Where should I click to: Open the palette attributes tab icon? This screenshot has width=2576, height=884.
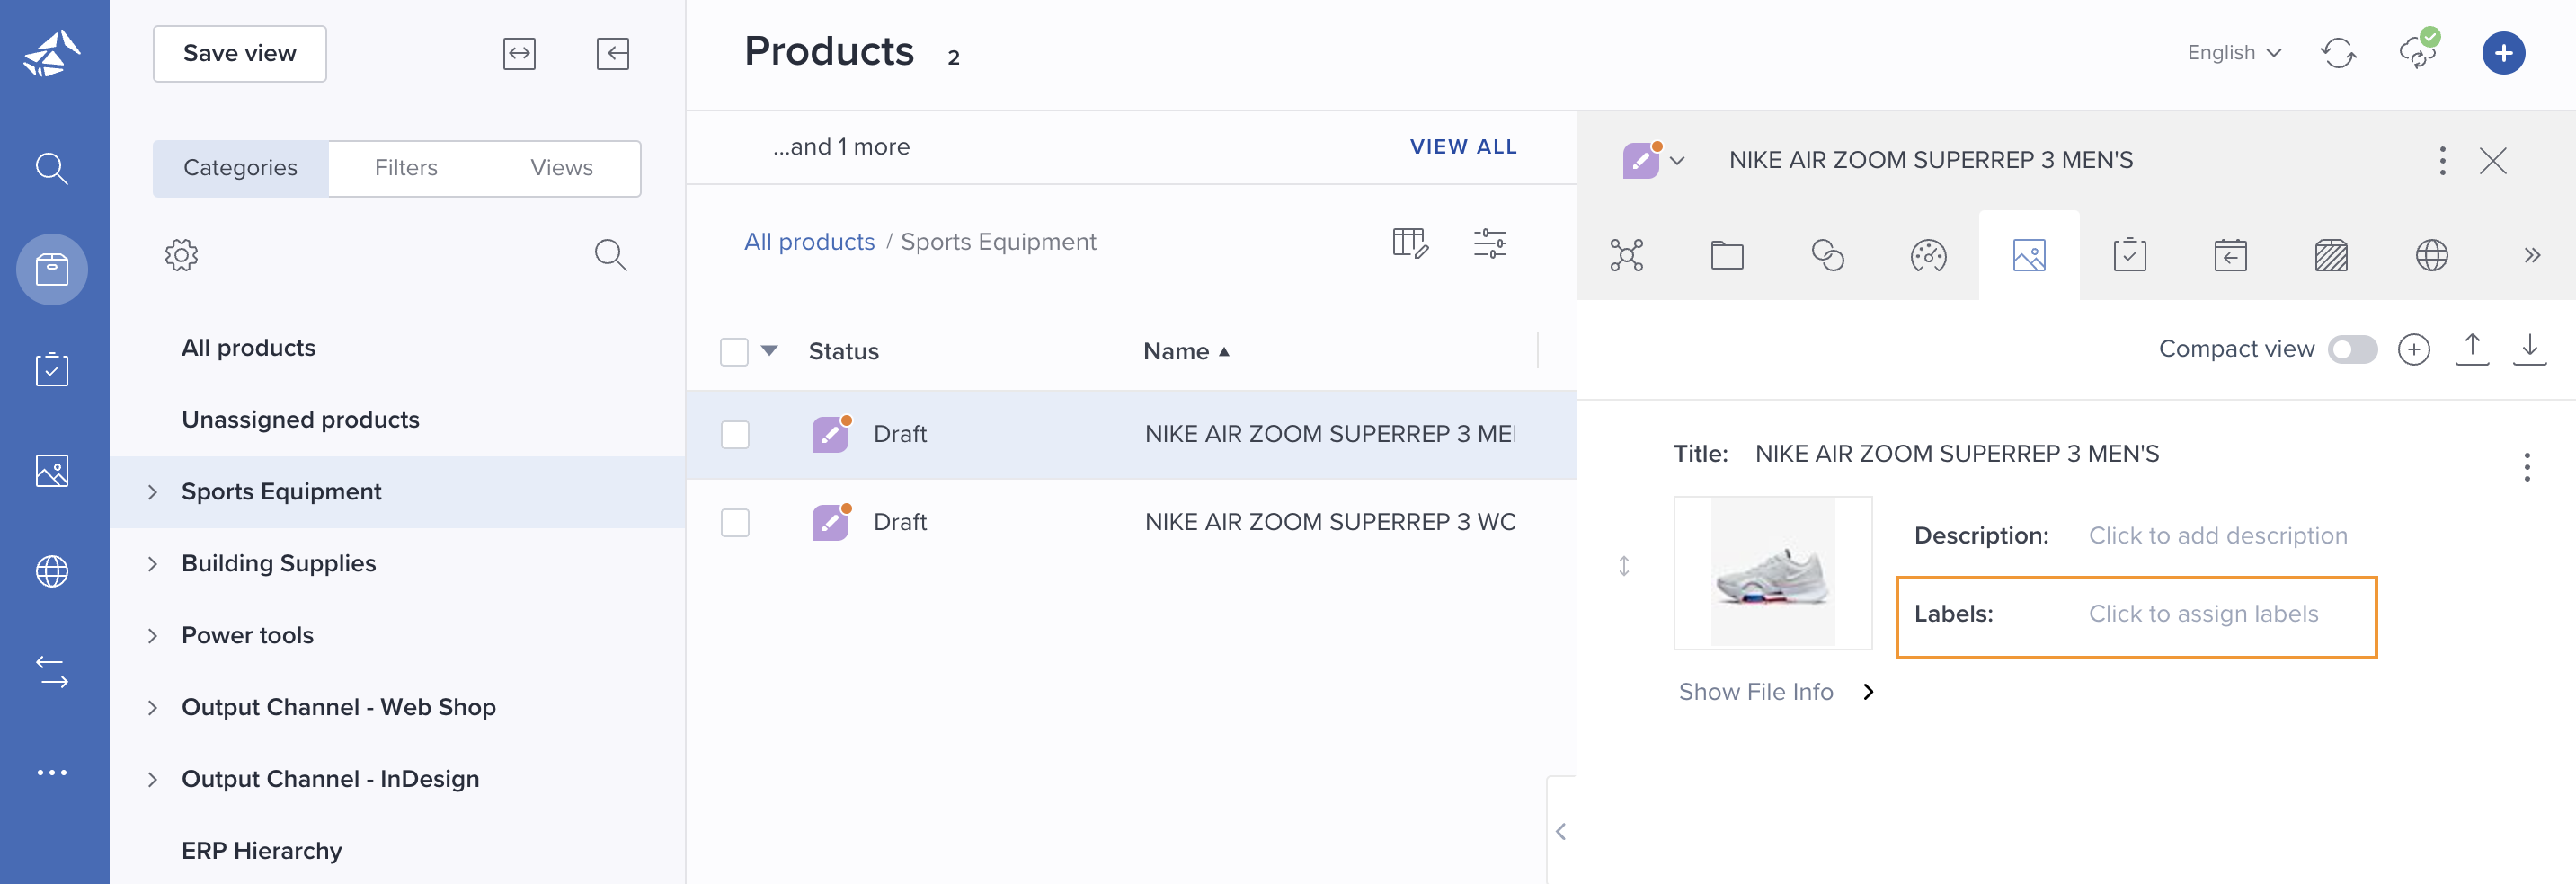[x=1928, y=256]
